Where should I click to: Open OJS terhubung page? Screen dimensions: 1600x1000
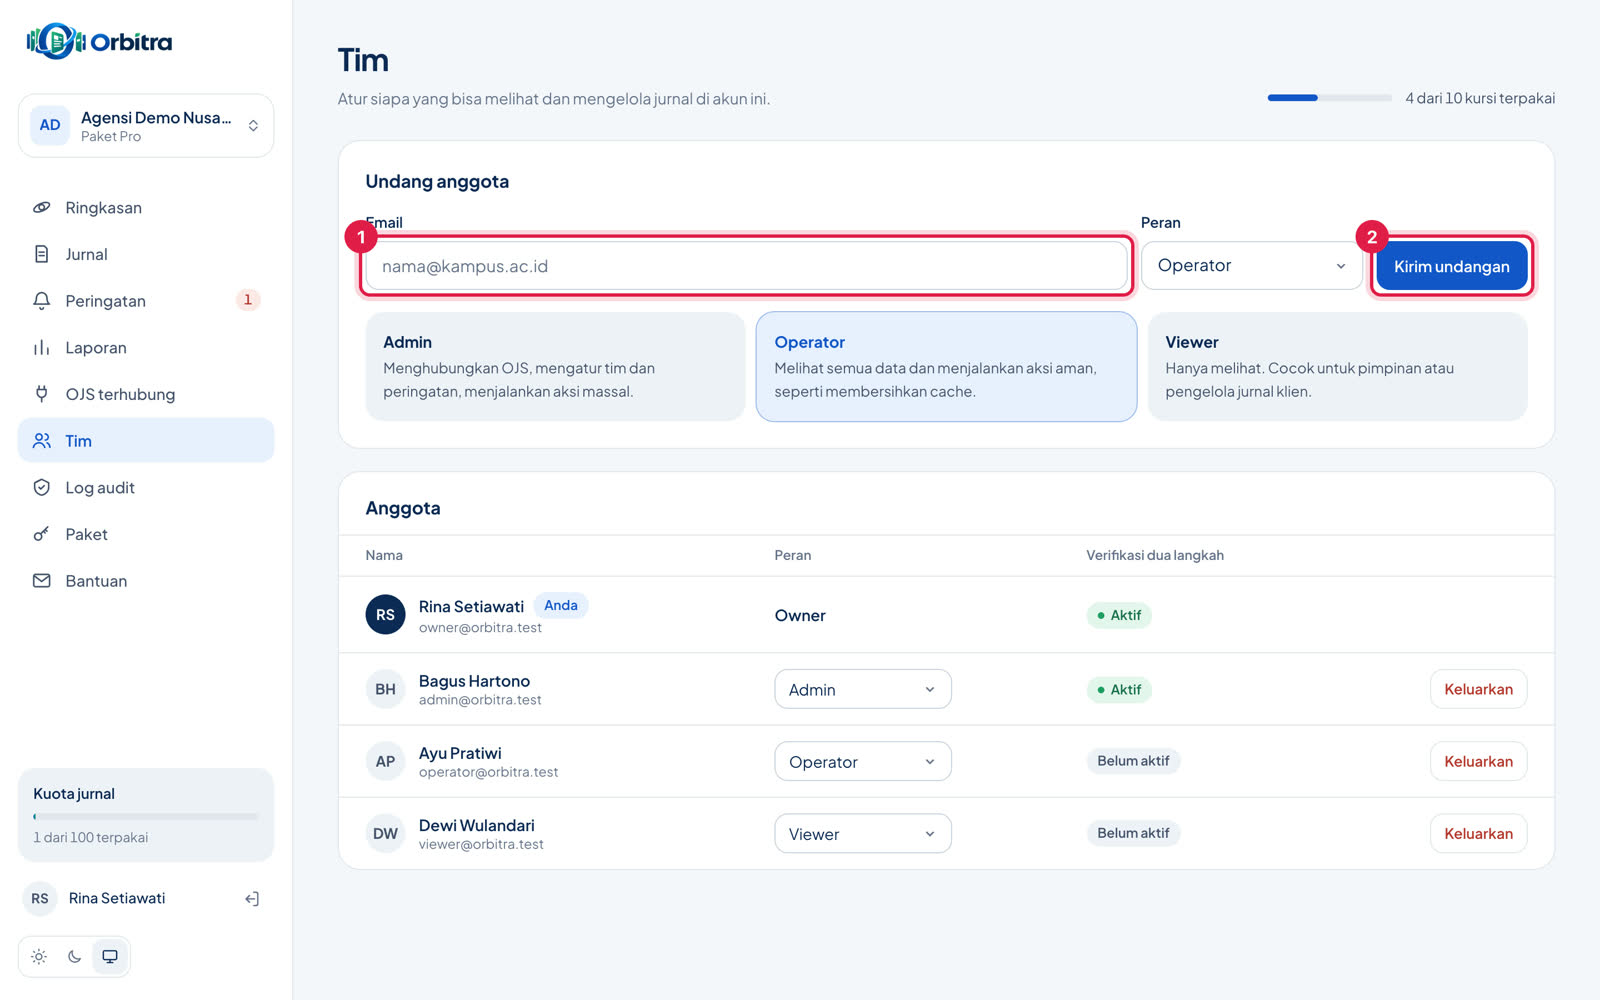(x=146, y=394)
